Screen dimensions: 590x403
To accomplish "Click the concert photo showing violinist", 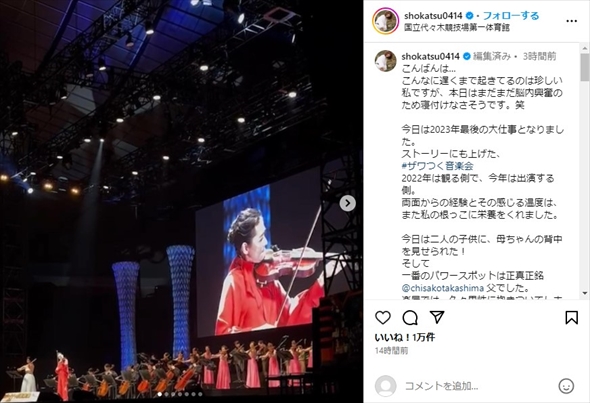I will pos(181,201).
